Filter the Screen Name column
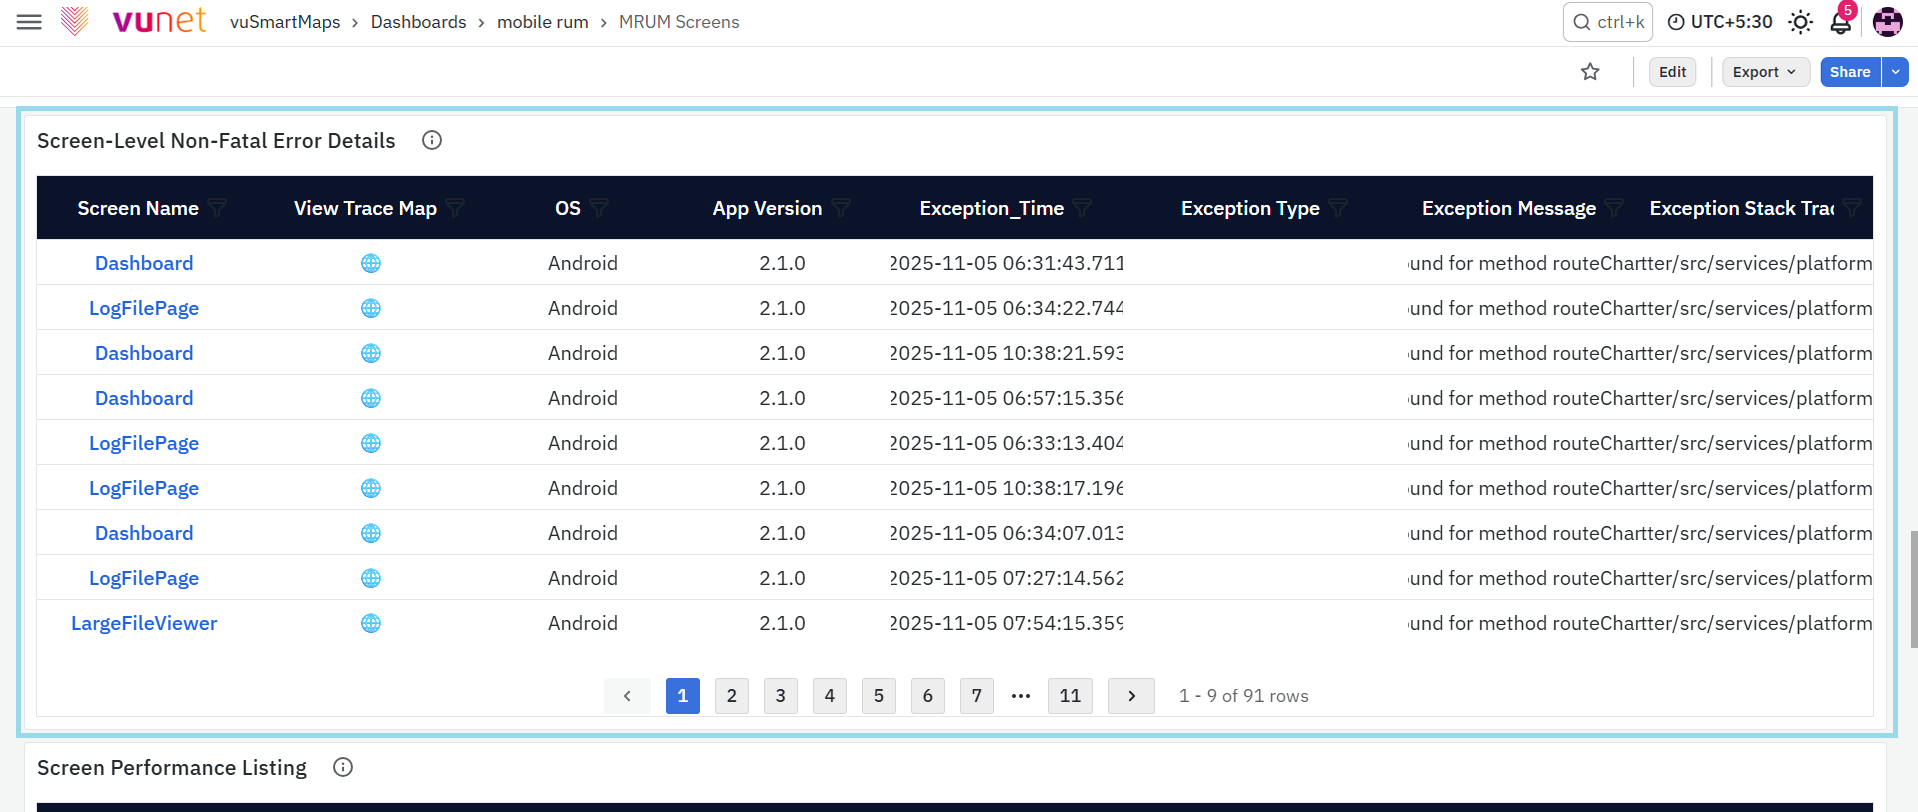This screenshot has width=1918, height=812. coord(217,208)
